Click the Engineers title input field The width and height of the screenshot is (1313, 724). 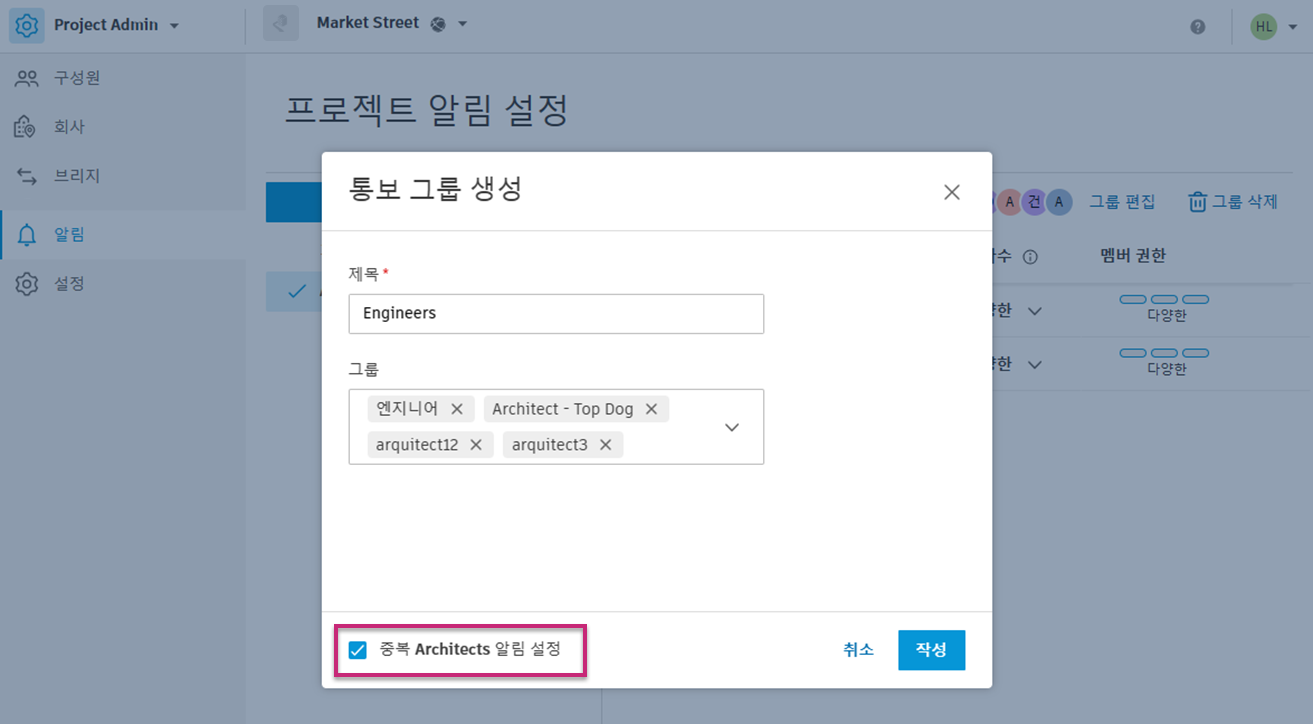pyautogui.click(x=556, y=313)
